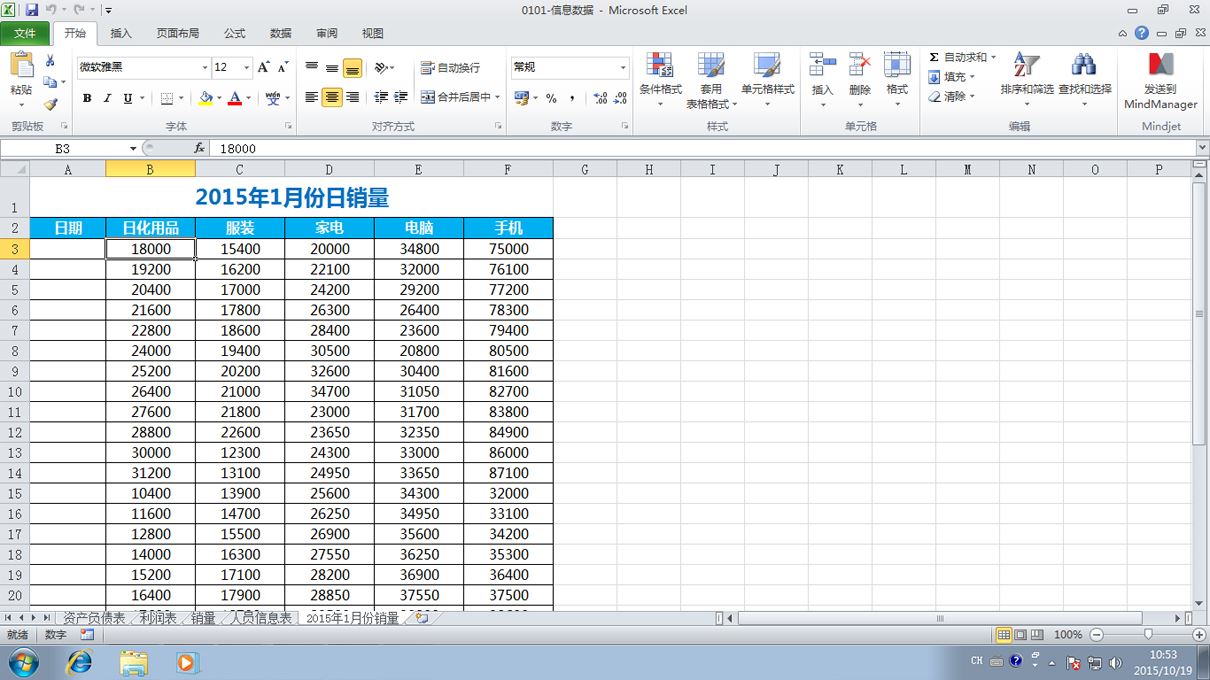Viewport: 1210px width, 680px height.
Task: Click the fx insert function button
Action: coord(199,148)
